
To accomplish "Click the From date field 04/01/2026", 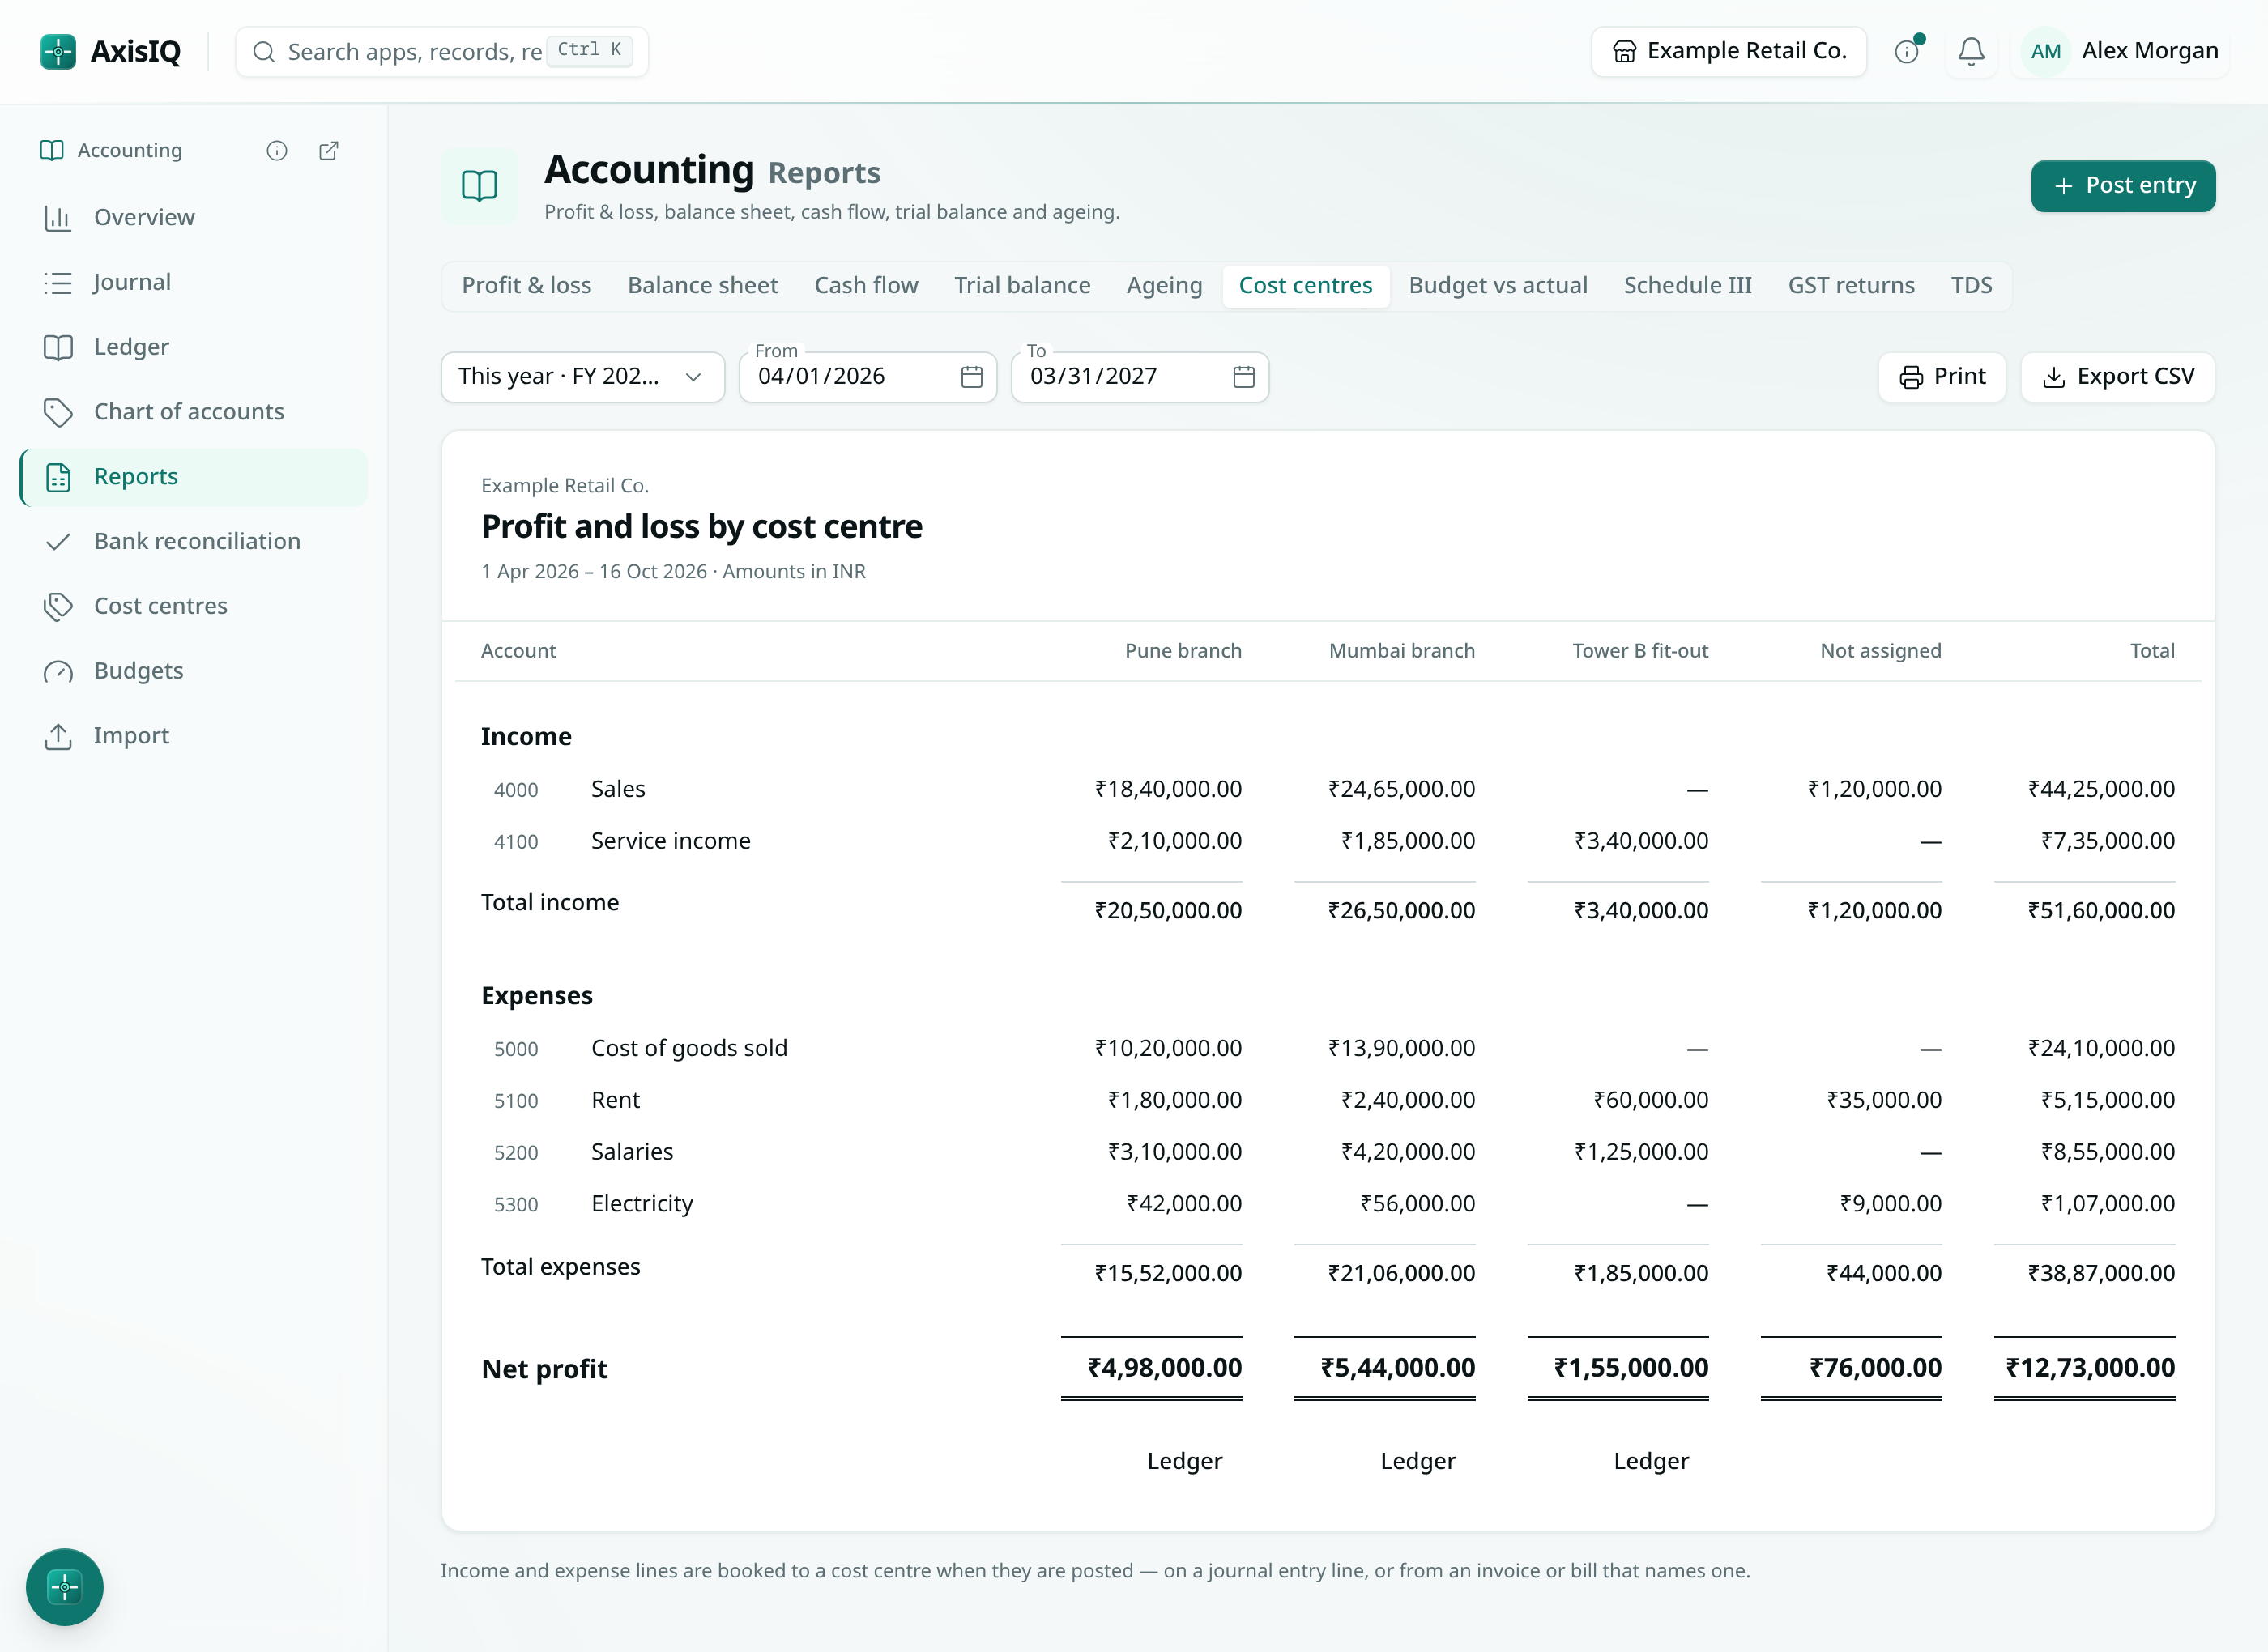I will 867,377.
